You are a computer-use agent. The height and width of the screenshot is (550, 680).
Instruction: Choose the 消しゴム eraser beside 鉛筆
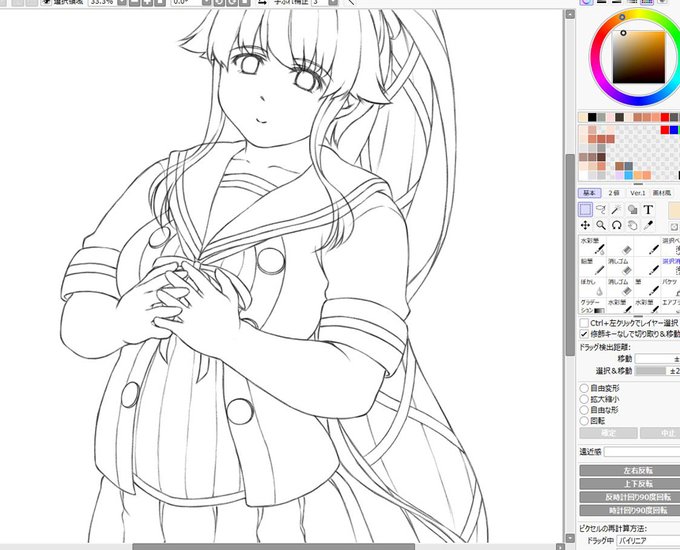pyautogui.click(x=620, y=267)
